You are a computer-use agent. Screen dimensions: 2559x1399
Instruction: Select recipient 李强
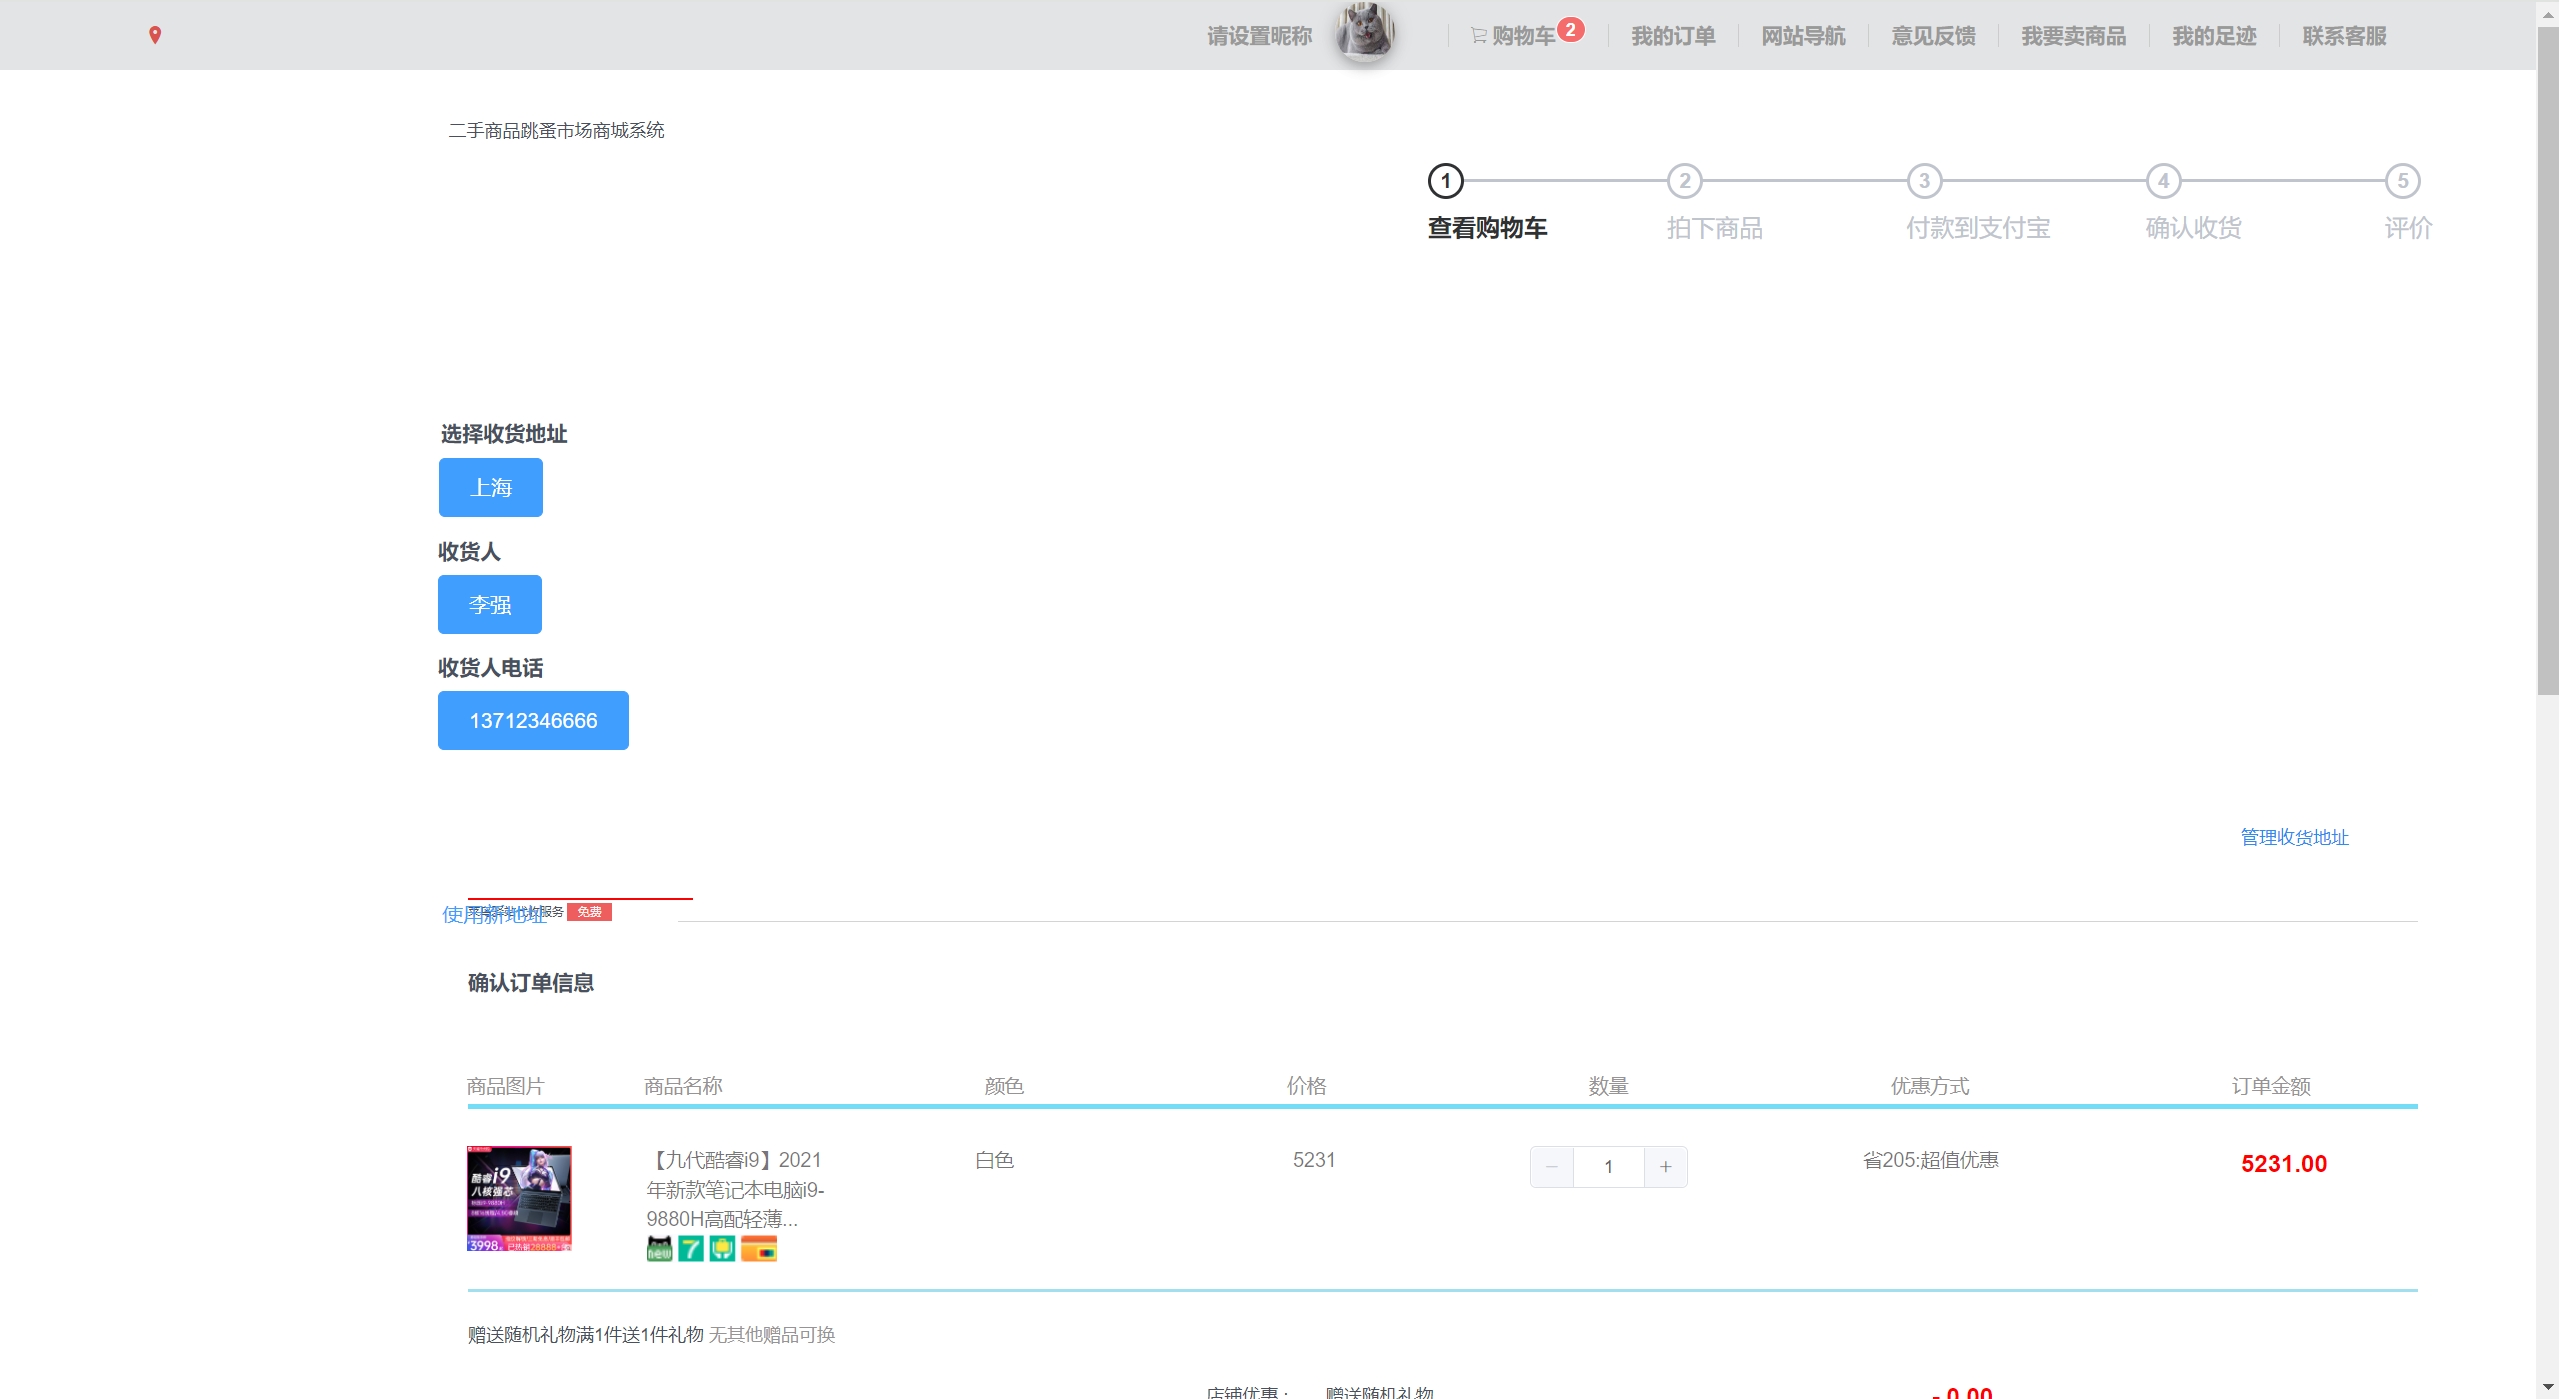pyautogui.click(x=489, y=605)
